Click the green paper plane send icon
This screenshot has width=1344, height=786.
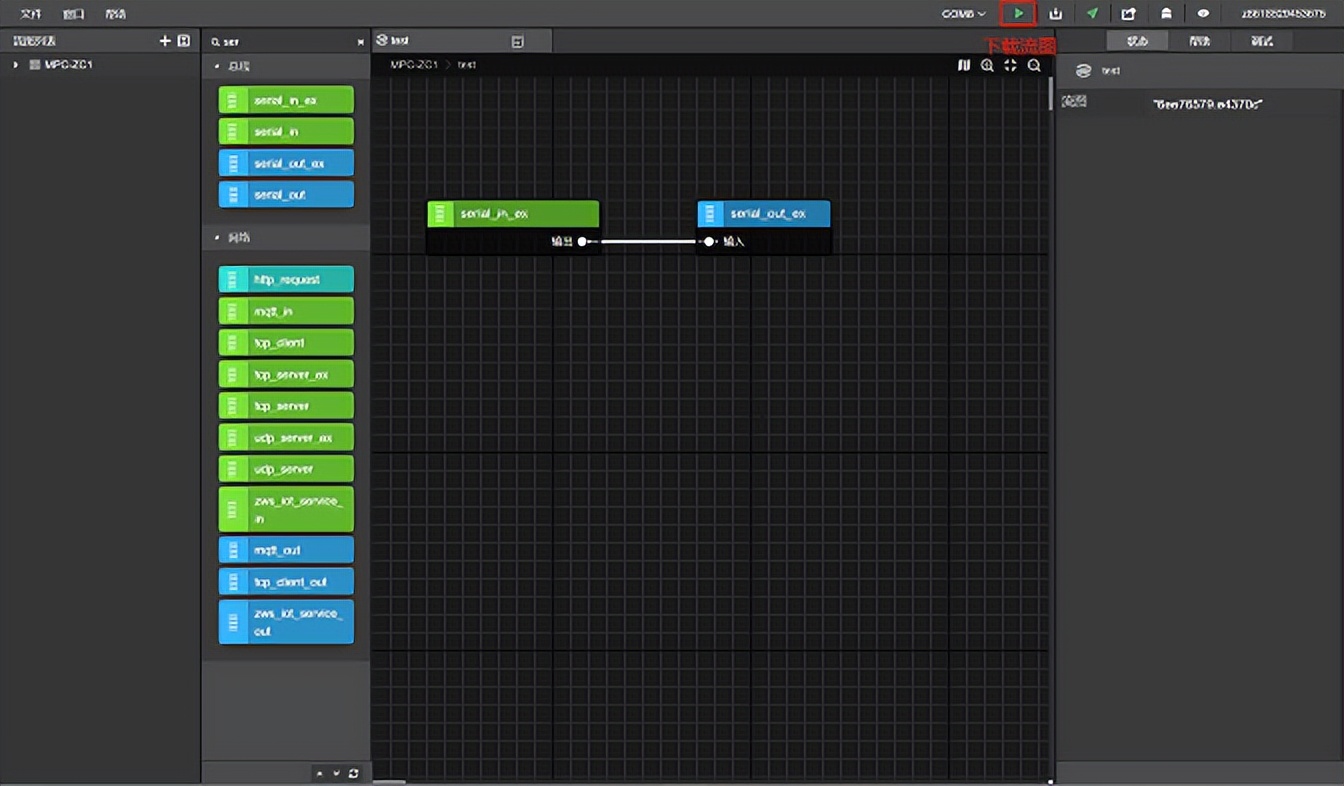pyautogui.click(x=1092, y=14)
